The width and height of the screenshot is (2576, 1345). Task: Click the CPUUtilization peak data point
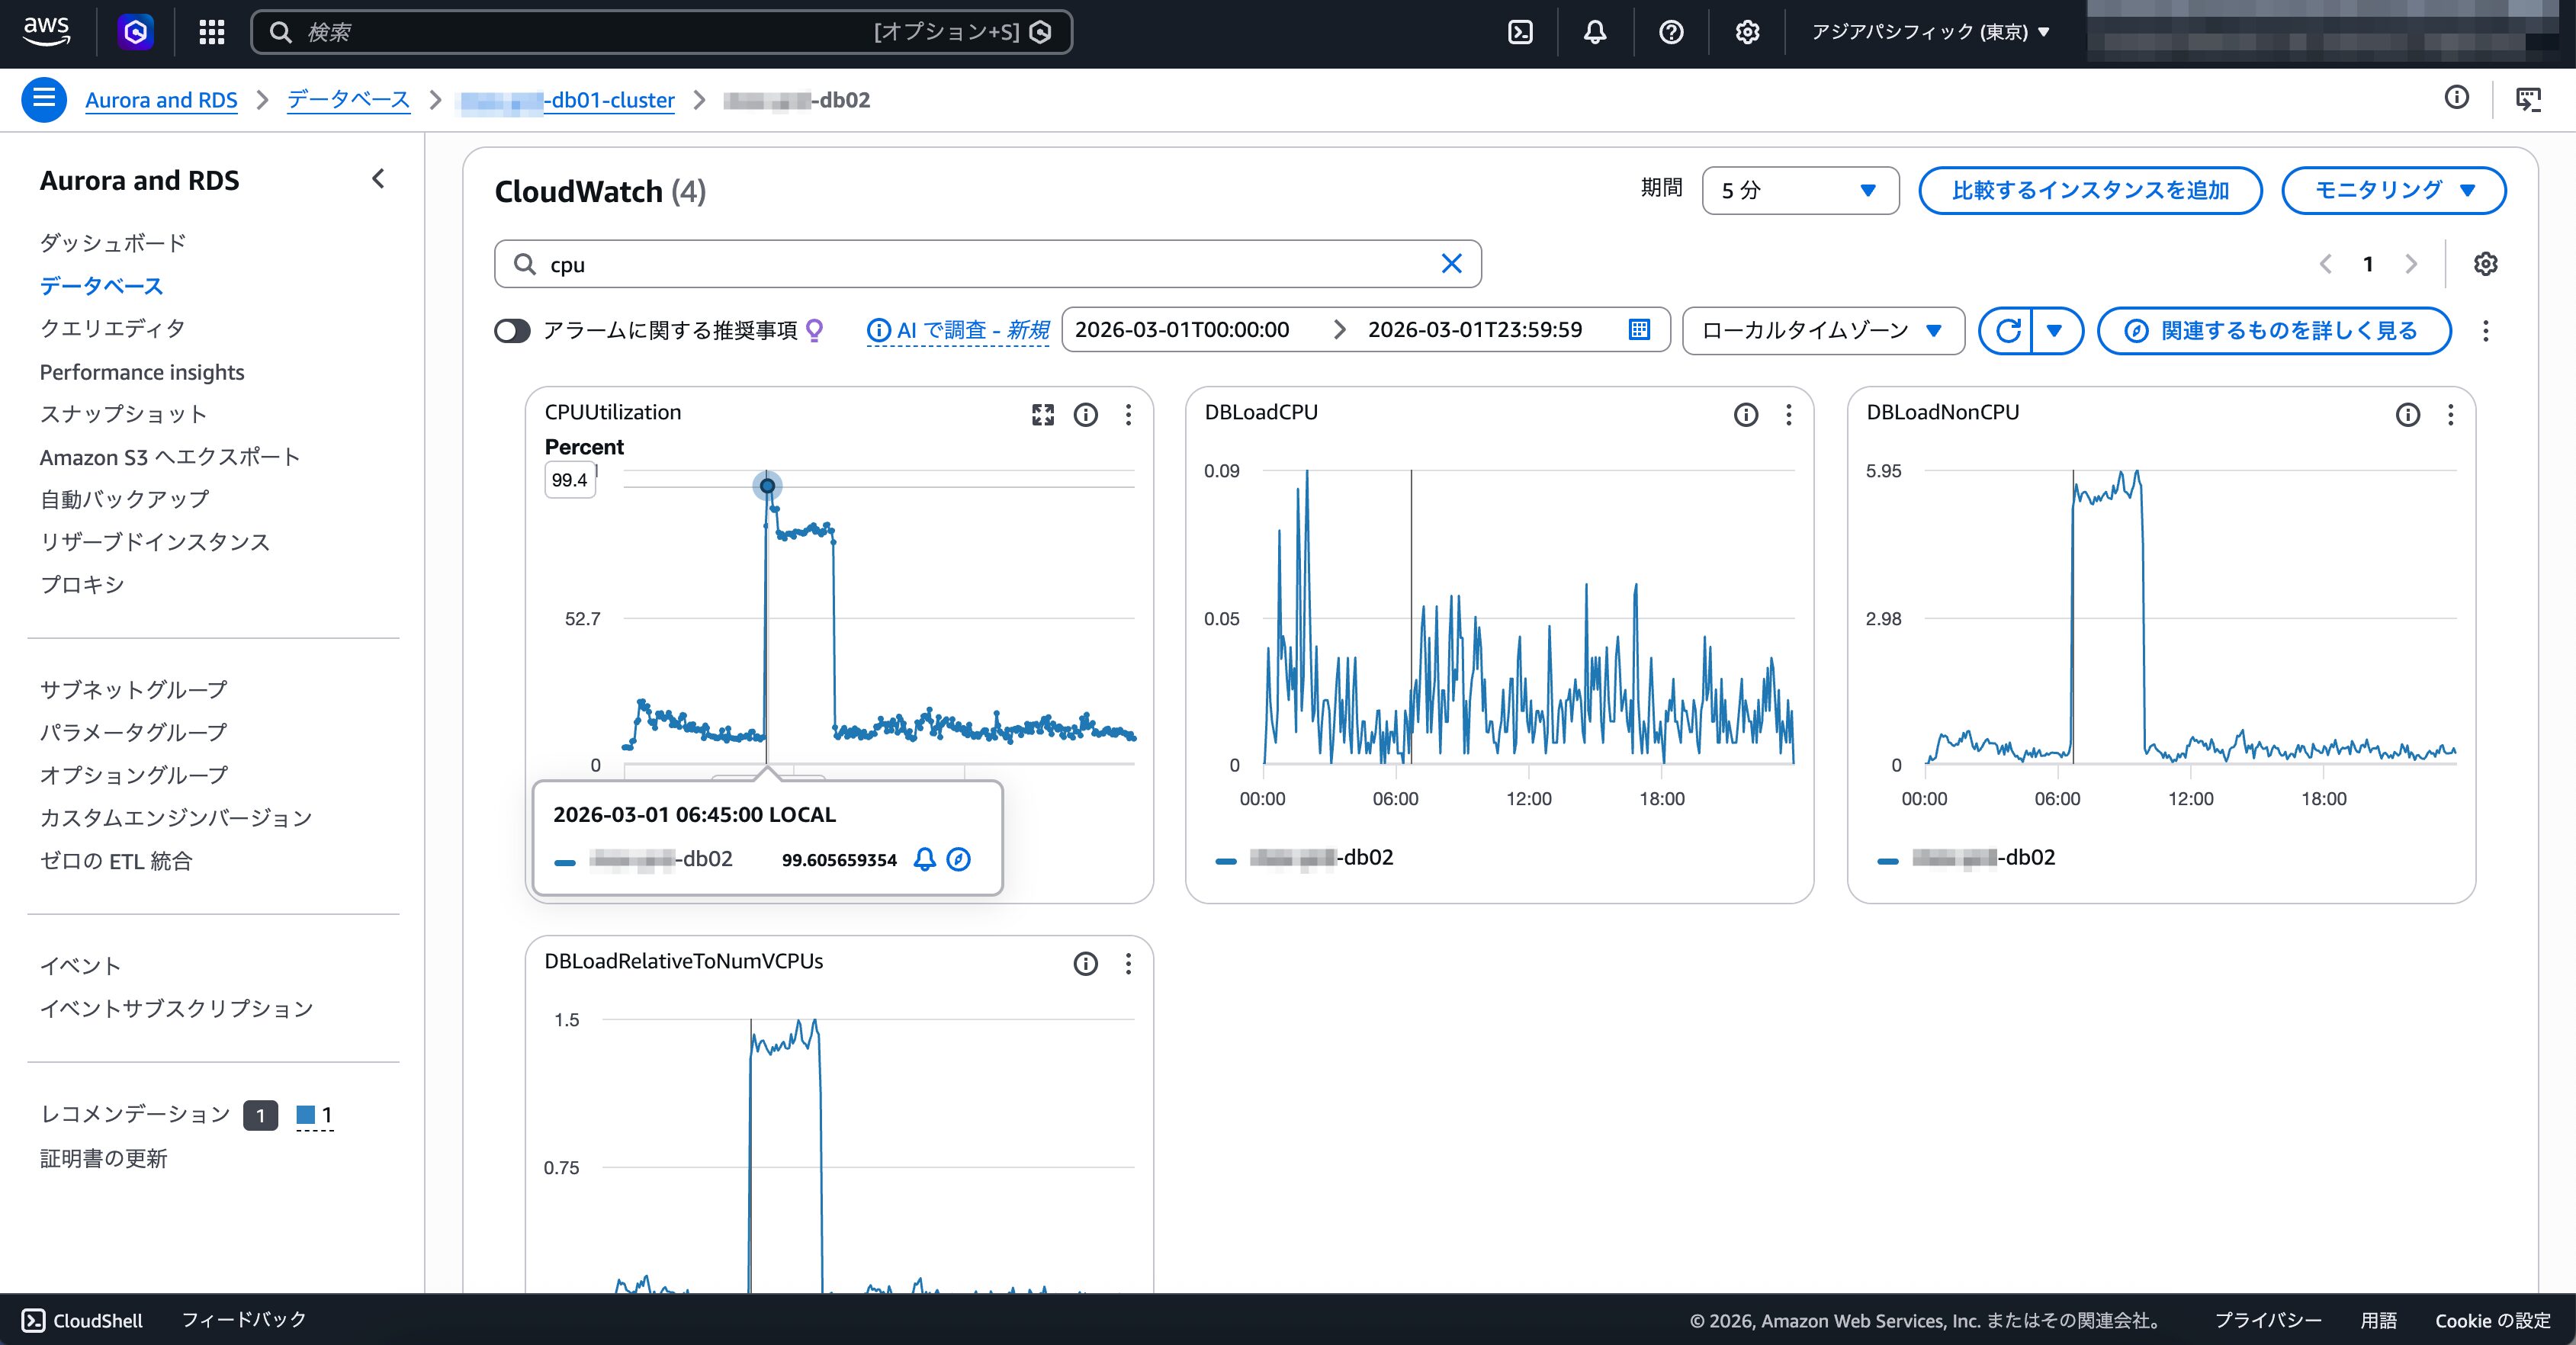coord(767,486)
